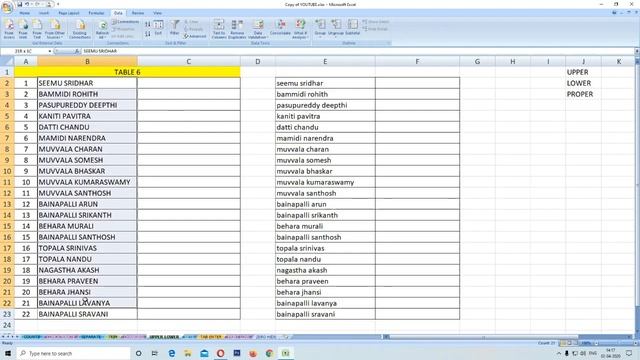640x360 pixels.
Task: Click the Refresh All button
Action: click(x=102, y=29)
